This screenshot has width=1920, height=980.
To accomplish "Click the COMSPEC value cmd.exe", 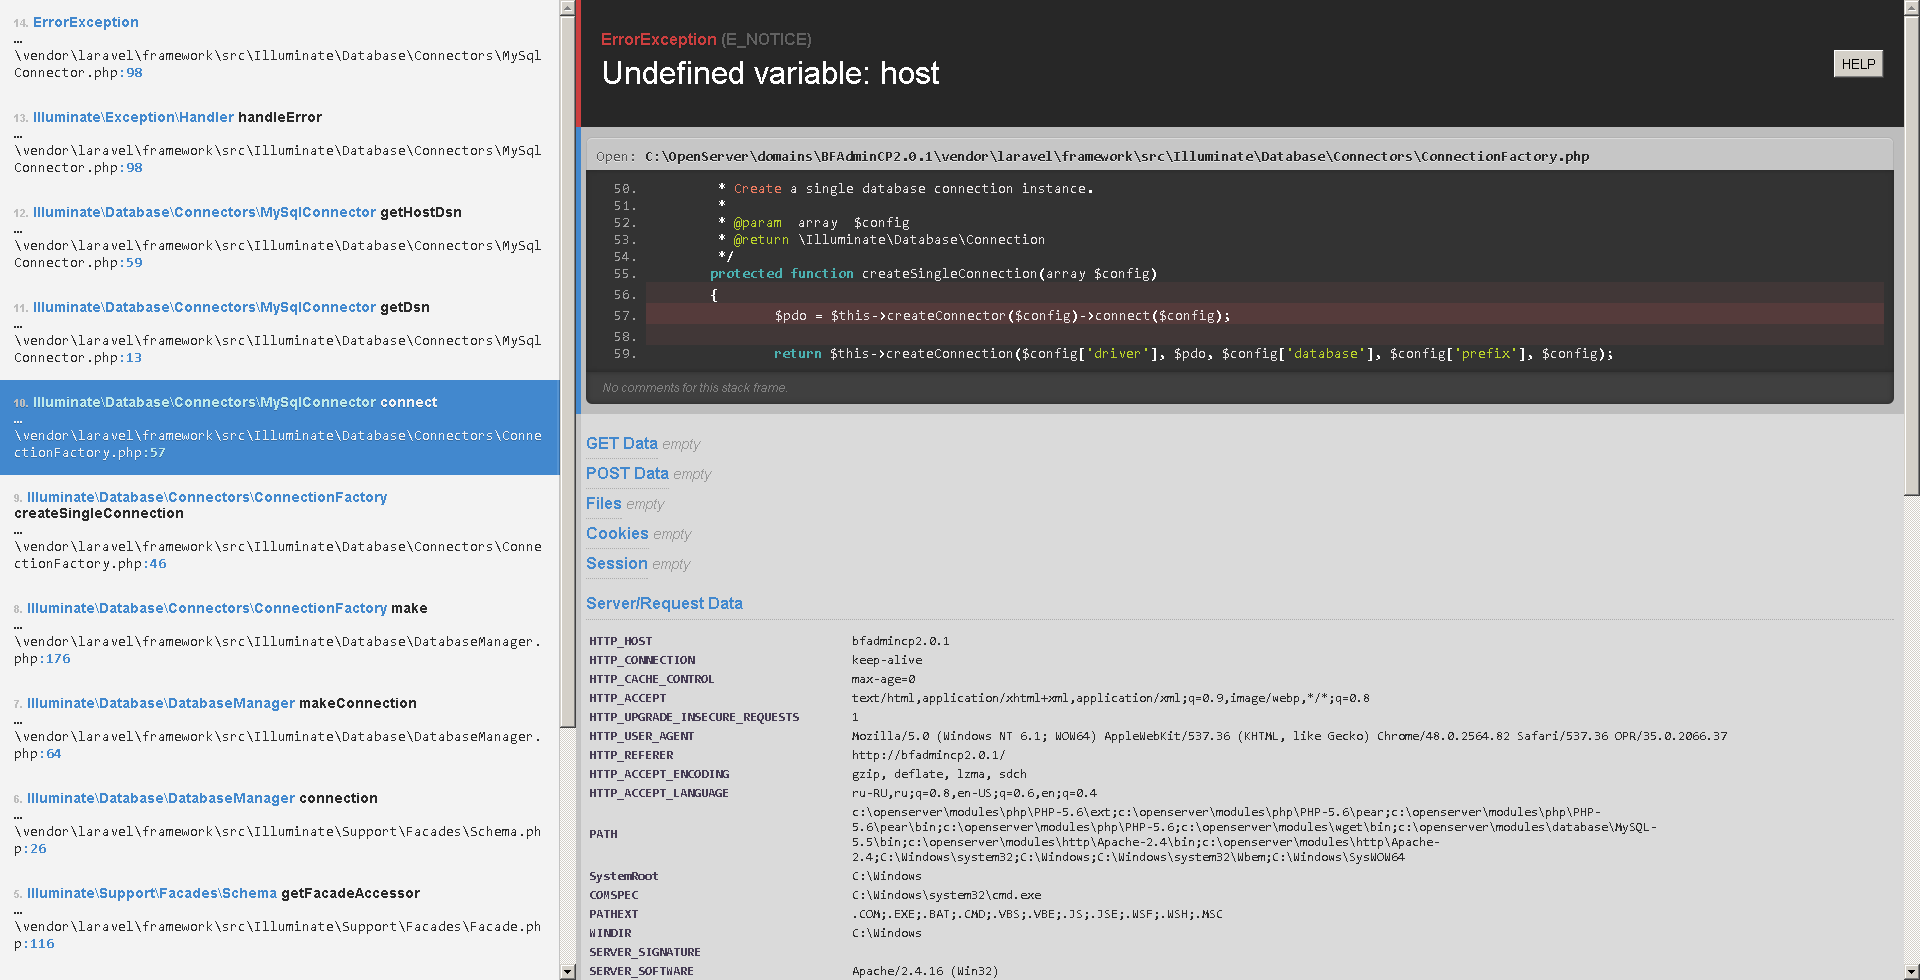I will click(x=946, y=895).
